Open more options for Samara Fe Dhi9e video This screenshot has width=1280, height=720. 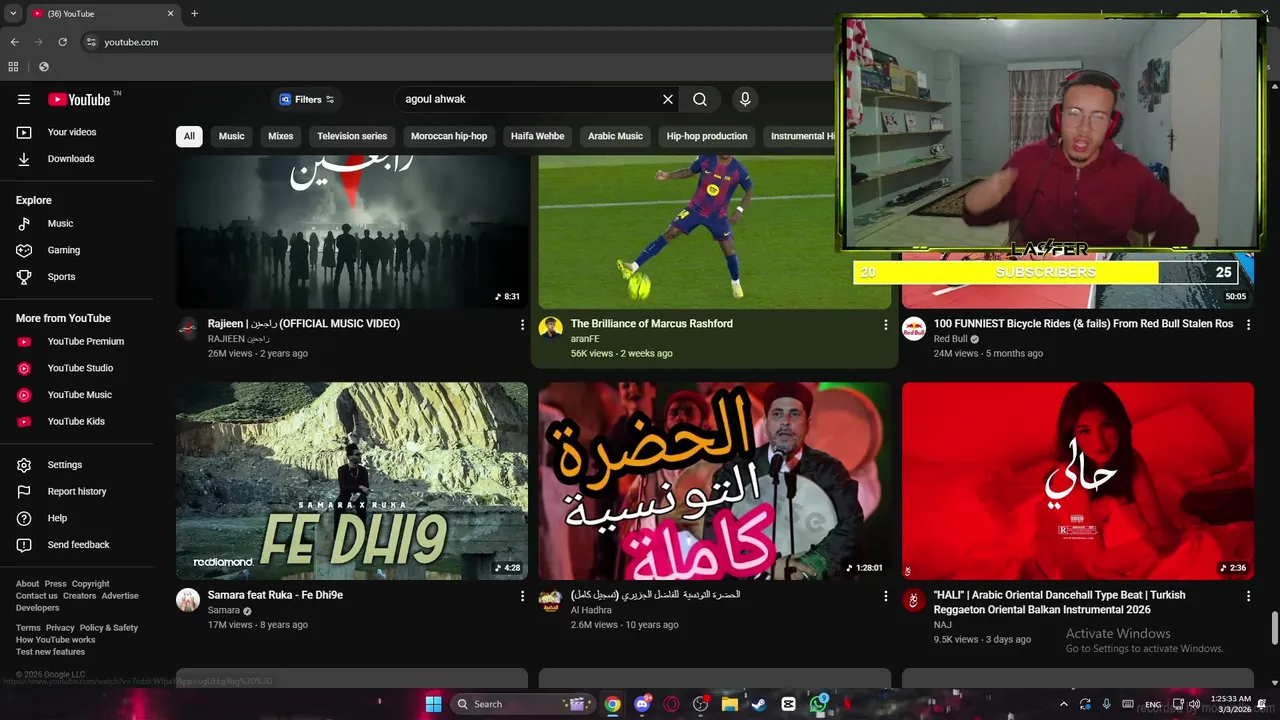[x=522, y=596]
